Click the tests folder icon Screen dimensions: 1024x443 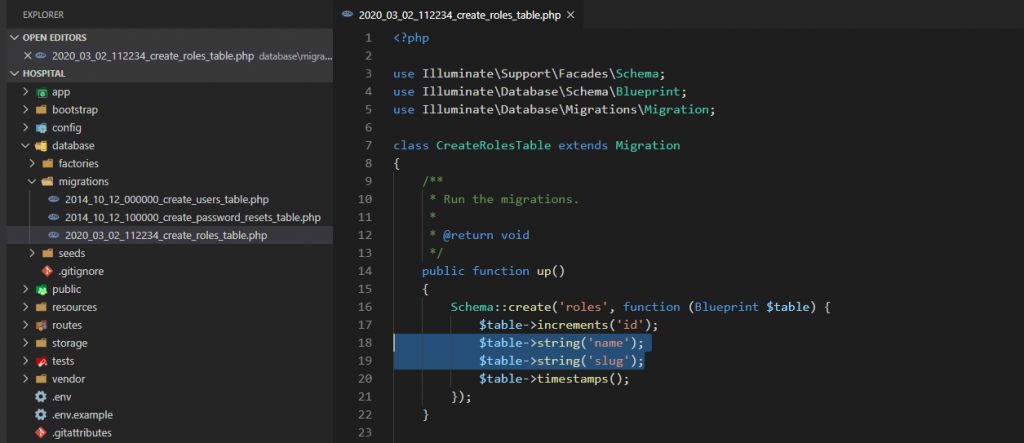(41, 361)
